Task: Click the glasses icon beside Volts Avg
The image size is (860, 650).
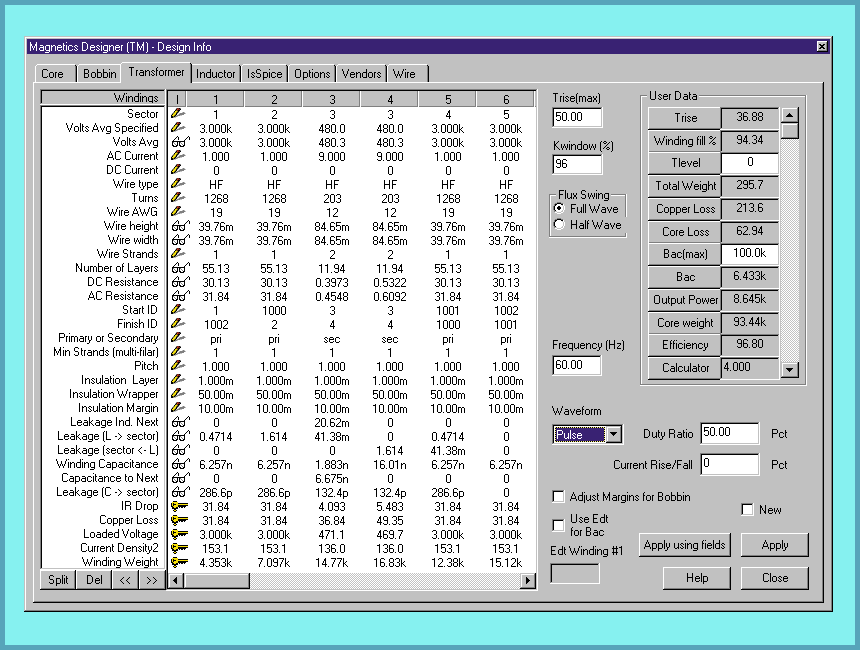Action: tap(178, 142)
